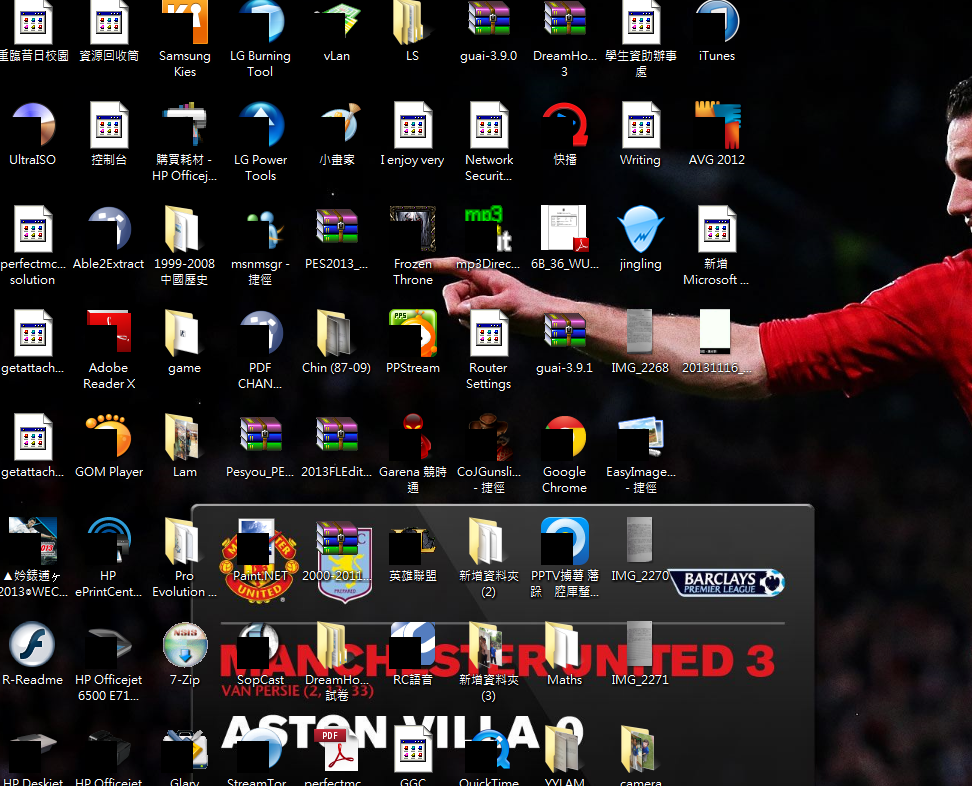The image size is (972, 786).
Task: Open the Chin (87-09) folder
Action: click(337, 333)
